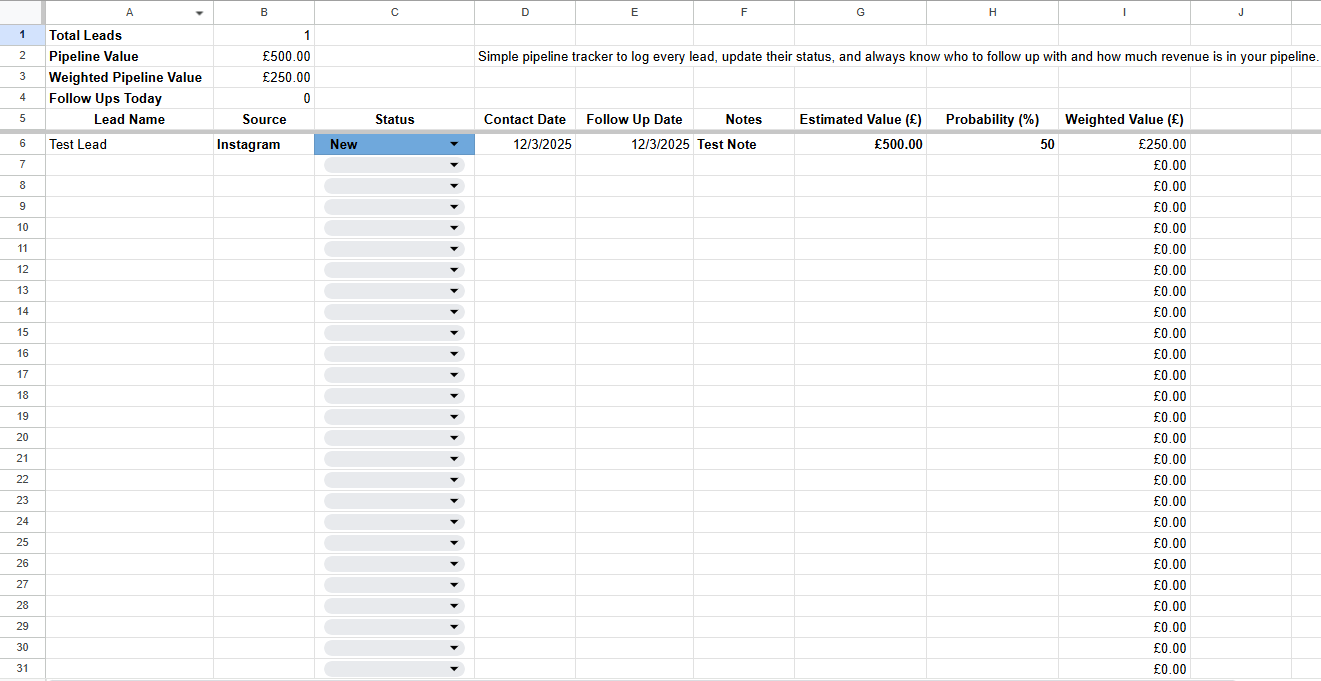Open the dropdown arrow in column A header
This screenshot has width=1321, height=681.
coord(199,13)
